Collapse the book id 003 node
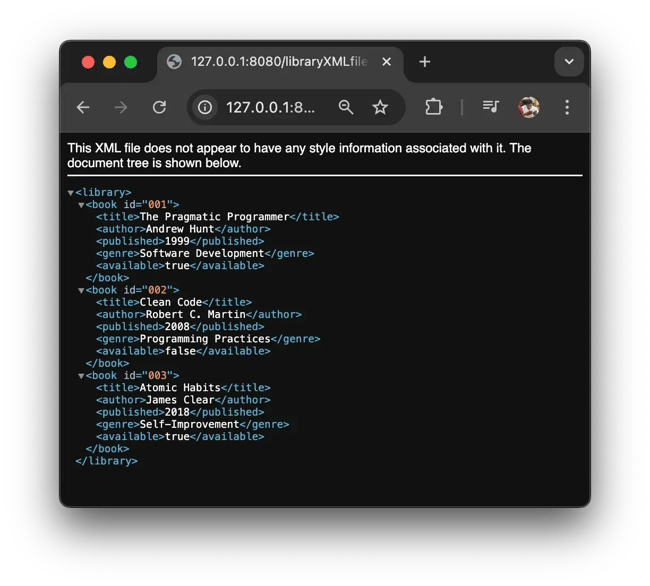650x586 pixels. pos(81,375)
